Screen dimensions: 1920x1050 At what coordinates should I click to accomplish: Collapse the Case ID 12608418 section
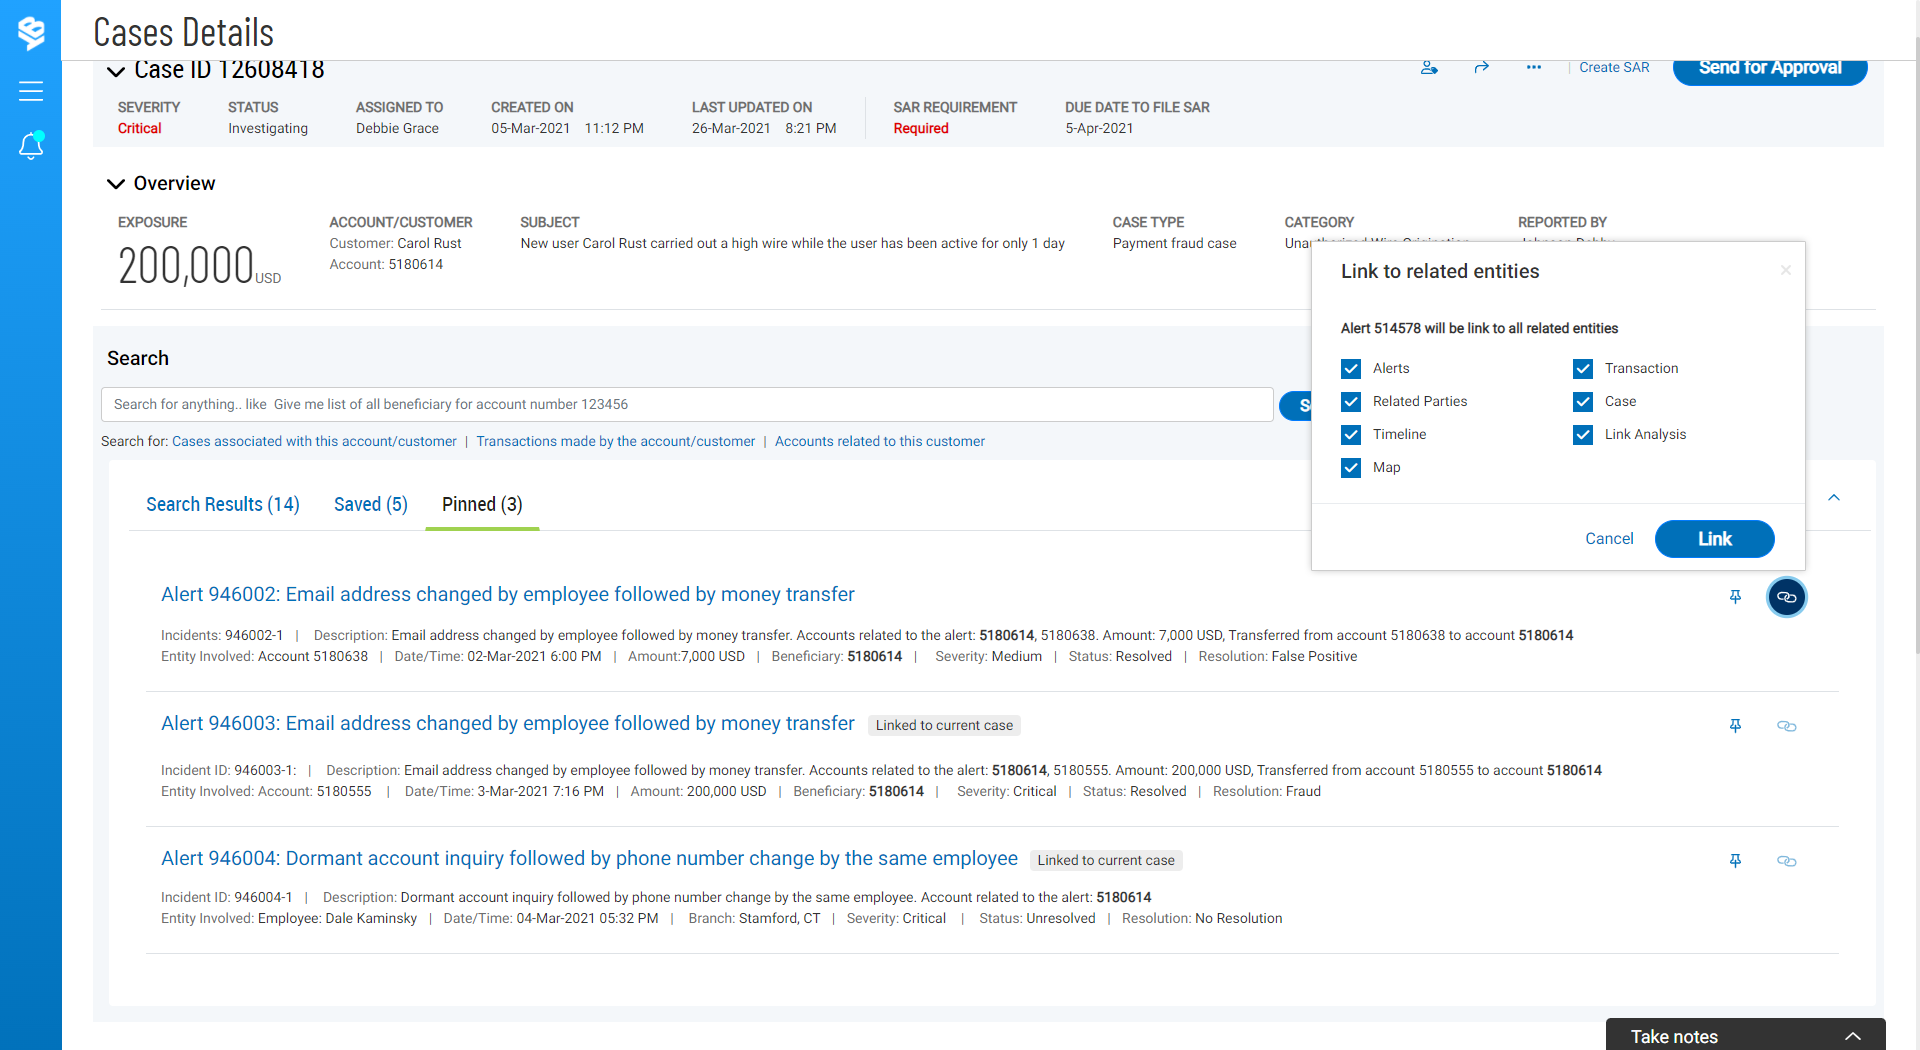click(116, 71)
